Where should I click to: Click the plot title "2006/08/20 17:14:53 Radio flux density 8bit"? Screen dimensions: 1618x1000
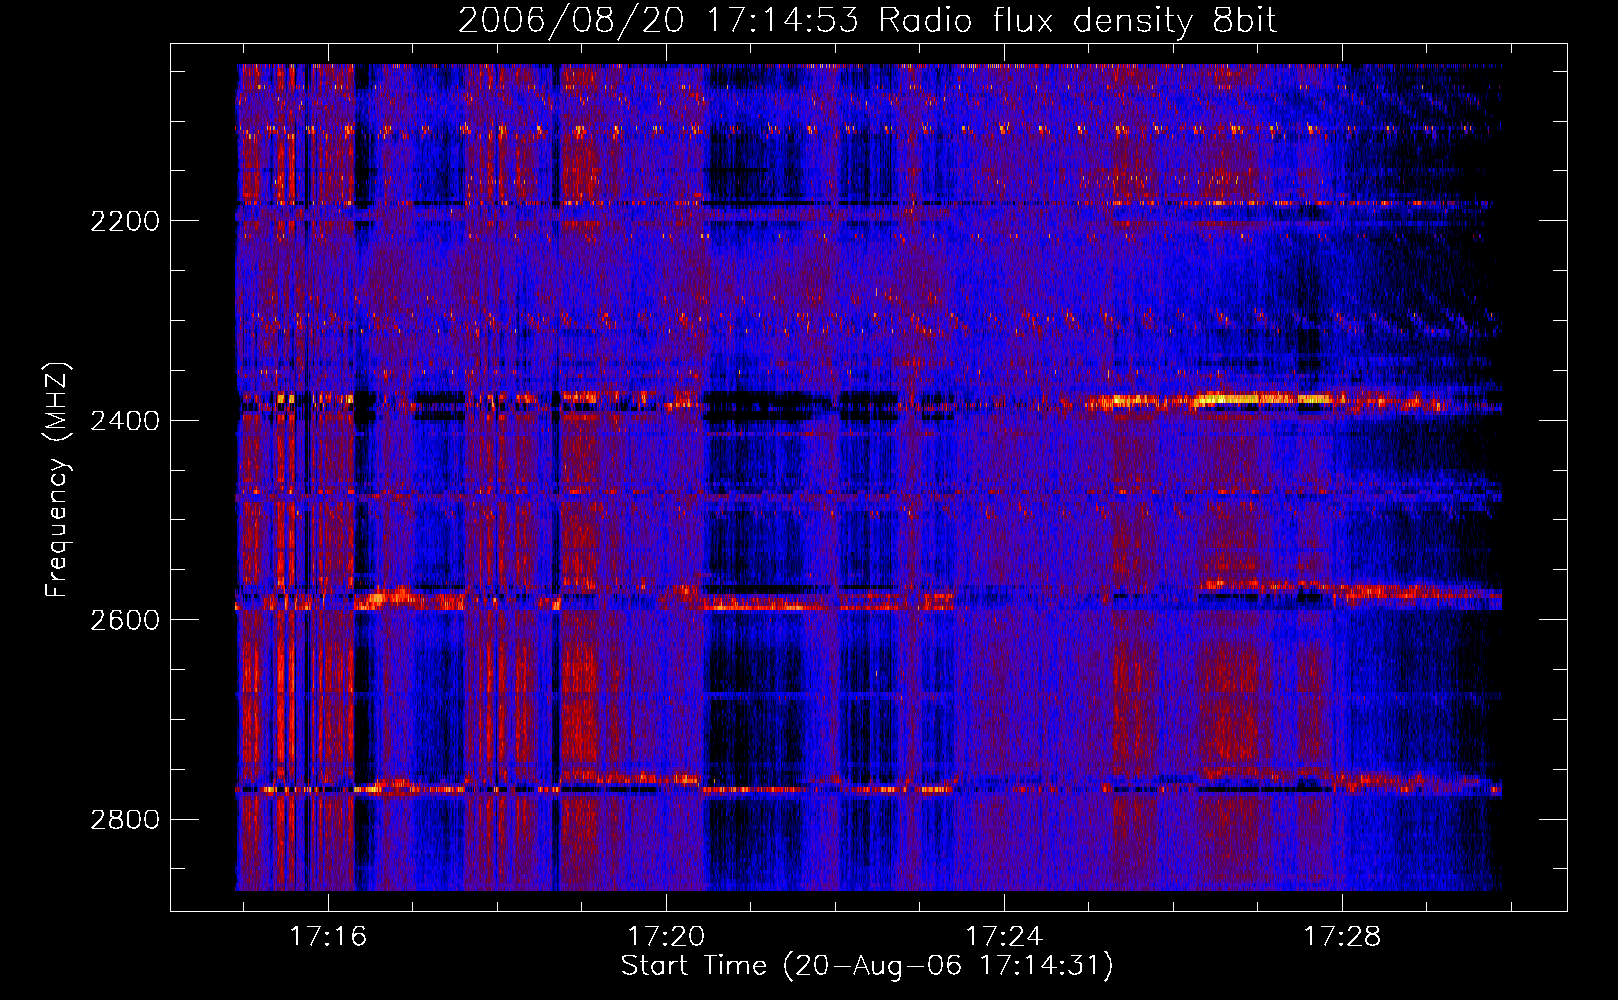click(867, 20)
